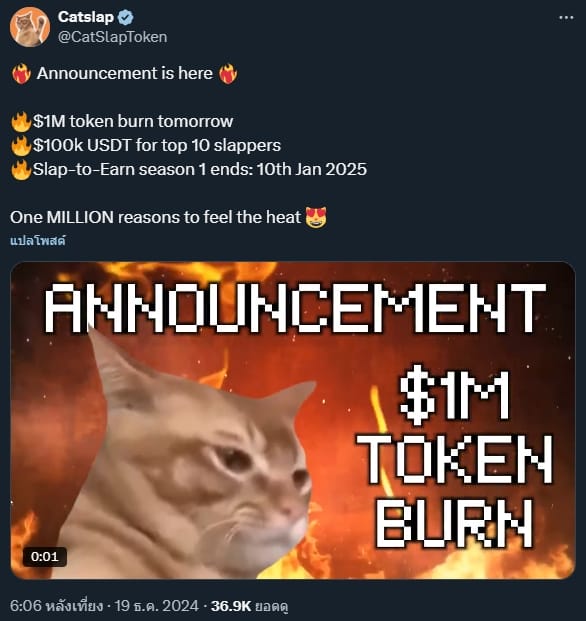Open the @CatSlapToken handle link
The height and width of the screenshot is (621, 586).
(112, 37)
